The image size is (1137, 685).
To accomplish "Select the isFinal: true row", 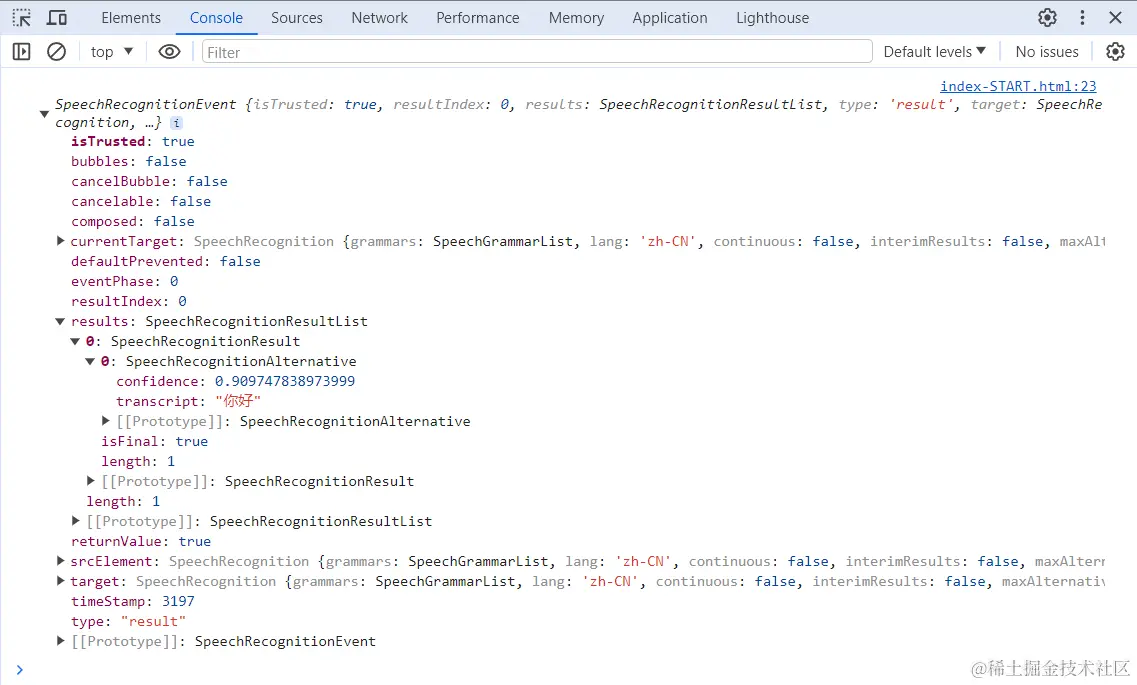I will click(x=154, y=441).
